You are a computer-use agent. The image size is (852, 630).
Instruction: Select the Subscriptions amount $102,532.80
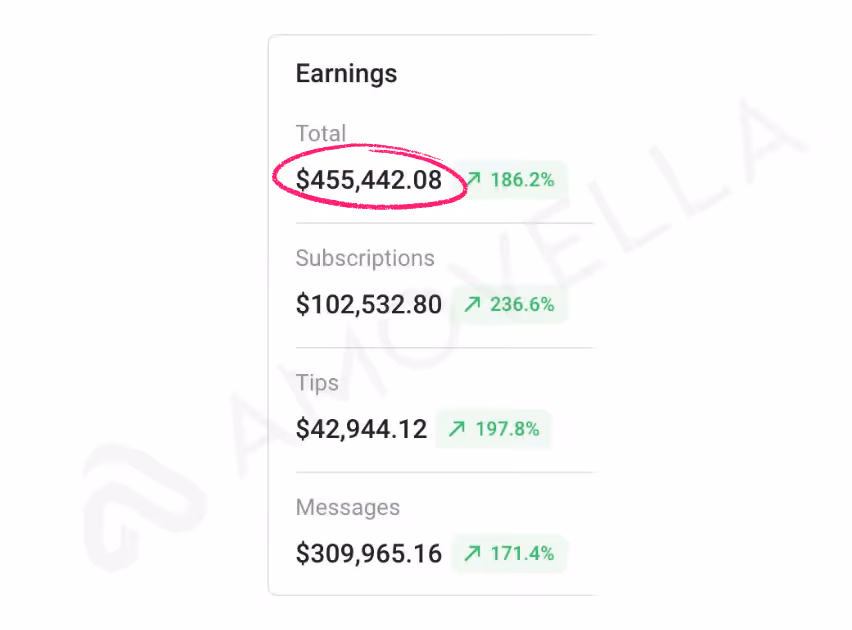369,305
